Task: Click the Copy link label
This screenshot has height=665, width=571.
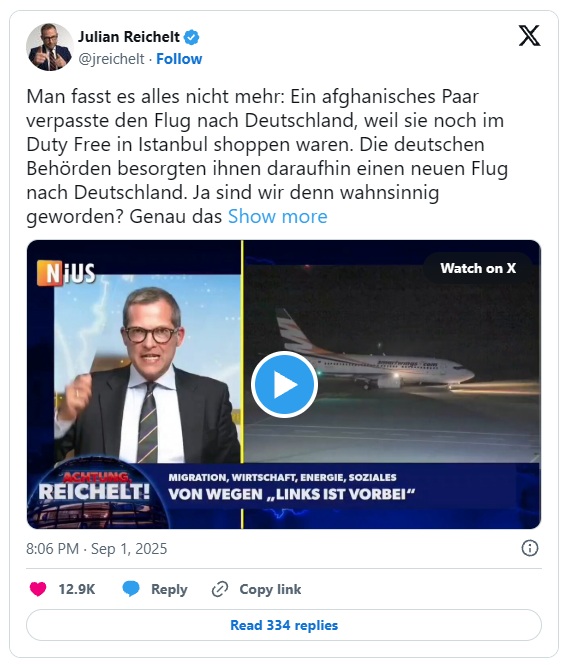Action: point(270,590)
